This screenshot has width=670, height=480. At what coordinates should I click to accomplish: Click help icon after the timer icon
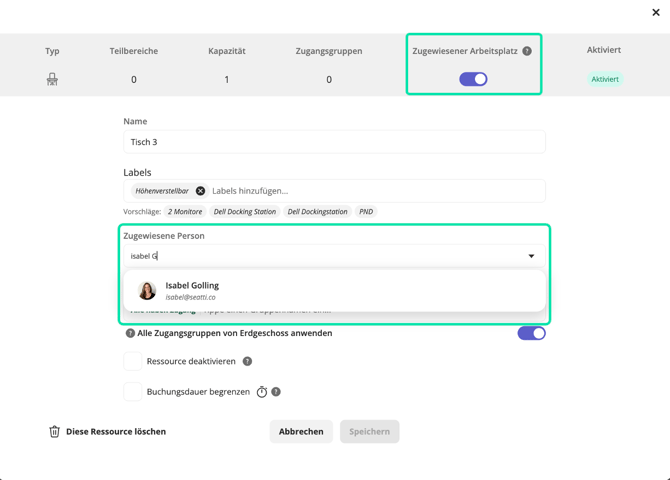click(x=276, y=392)
